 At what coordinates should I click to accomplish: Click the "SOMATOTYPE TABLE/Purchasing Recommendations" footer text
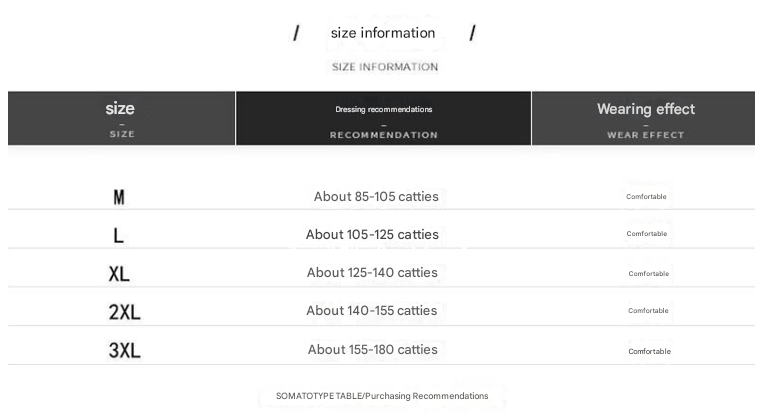click(x=382, y=396)
